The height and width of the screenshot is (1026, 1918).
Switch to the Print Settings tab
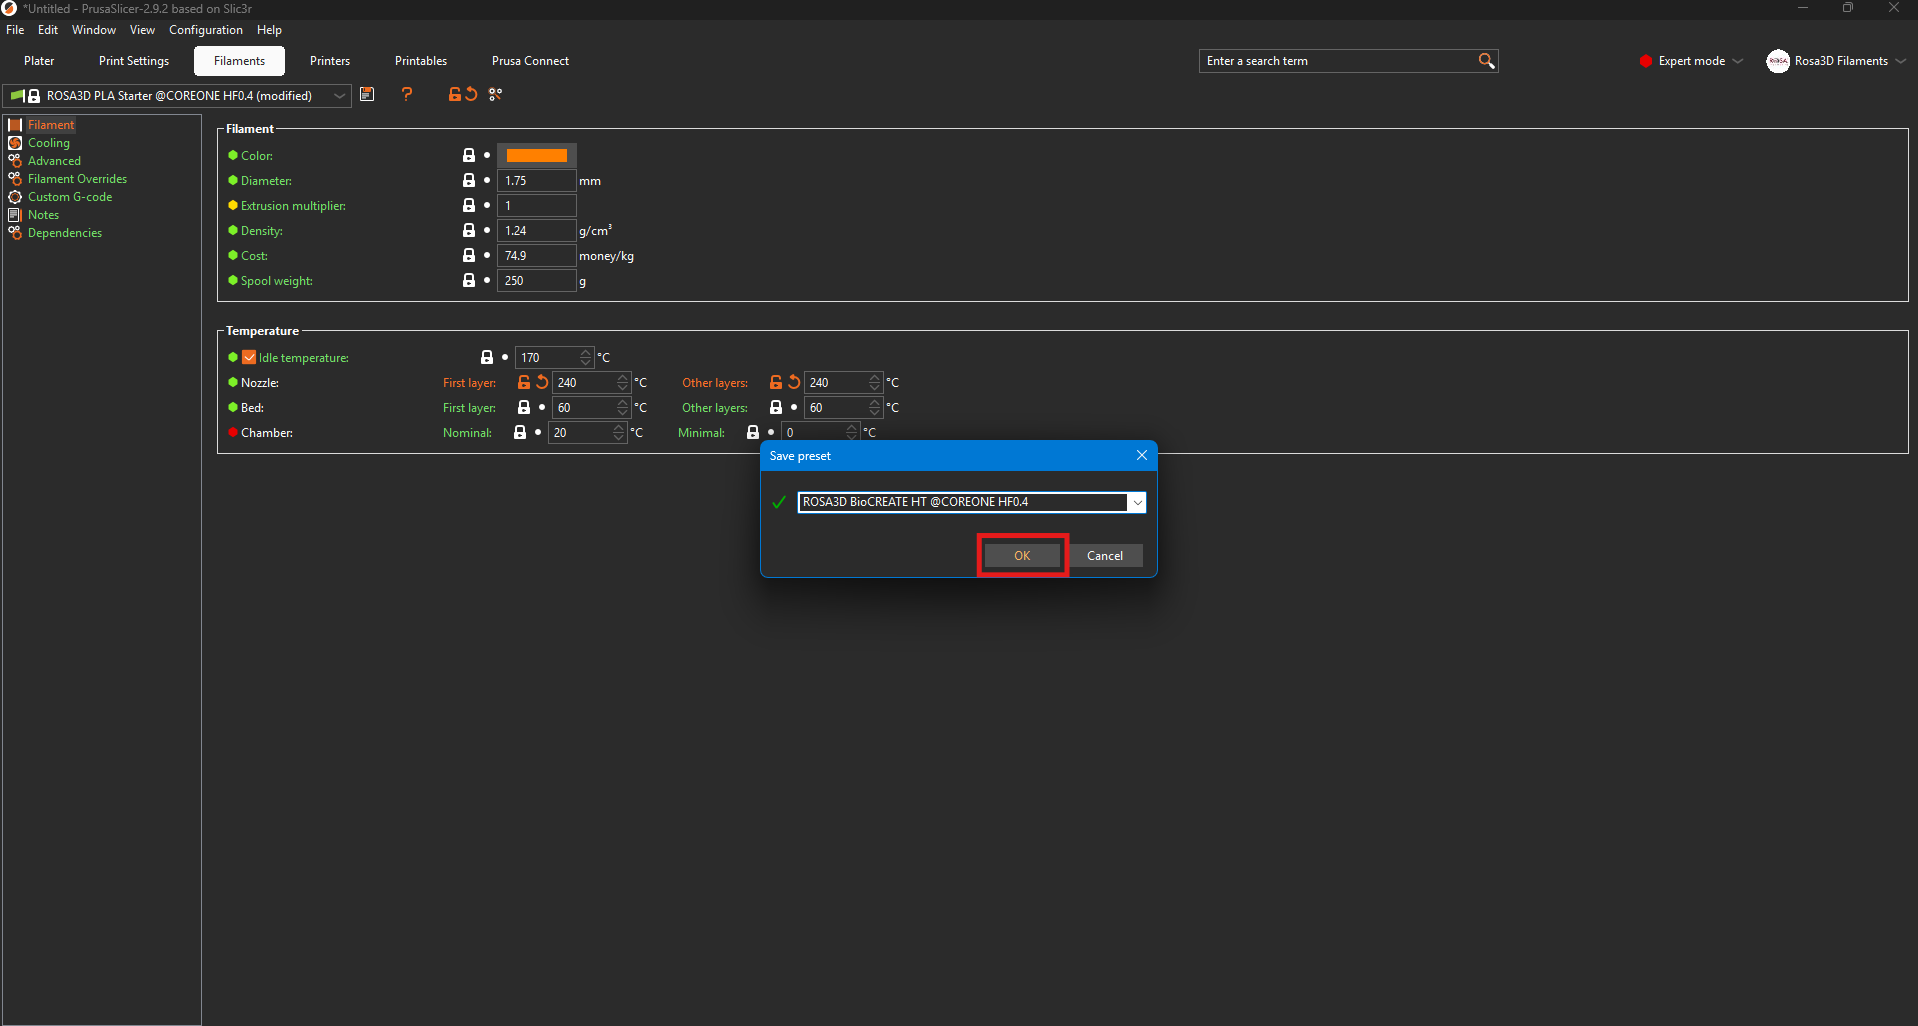click(134, 61)
